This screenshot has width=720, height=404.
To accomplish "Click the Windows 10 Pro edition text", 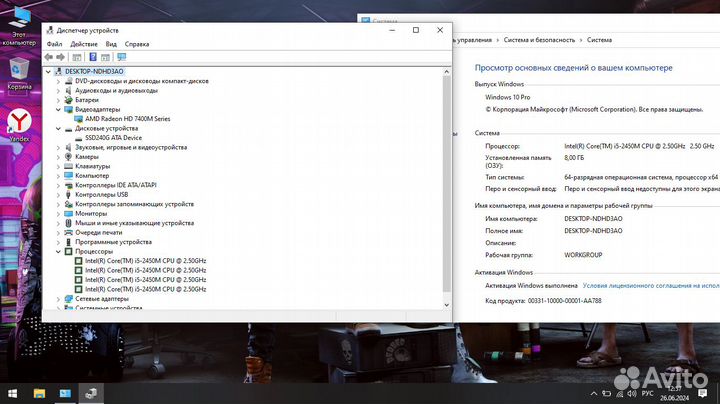I will [507, 97].
